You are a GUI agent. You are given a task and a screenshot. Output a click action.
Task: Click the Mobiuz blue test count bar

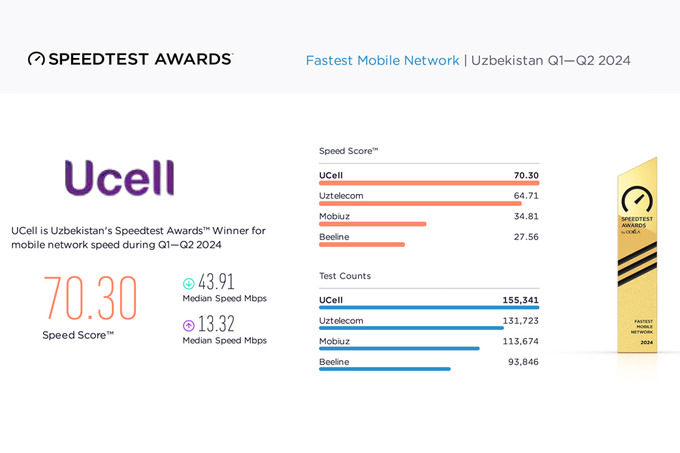tap(399, 348)
